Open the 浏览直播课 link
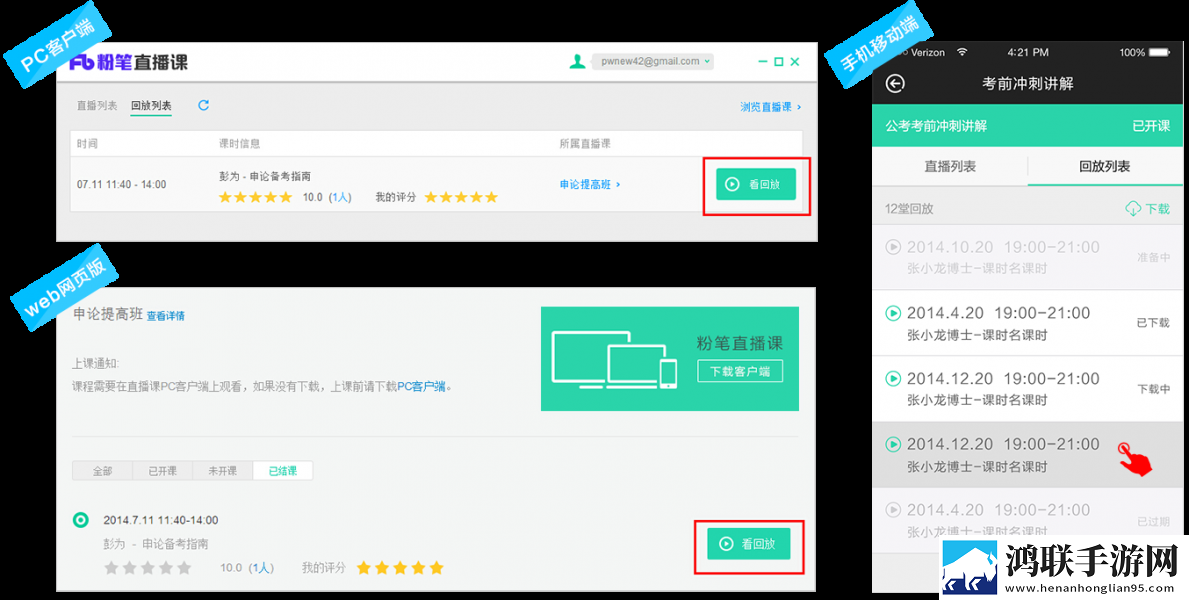 (770, 107)
